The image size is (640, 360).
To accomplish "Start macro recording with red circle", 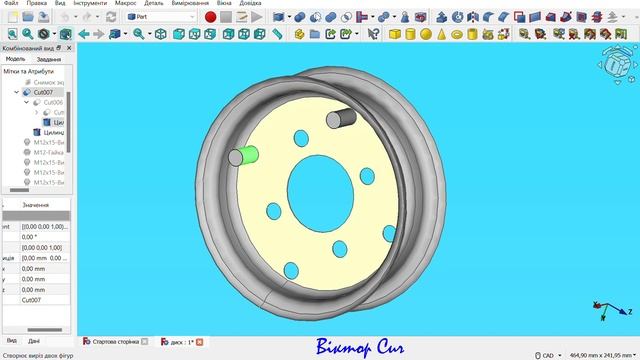I will (211, 17).
